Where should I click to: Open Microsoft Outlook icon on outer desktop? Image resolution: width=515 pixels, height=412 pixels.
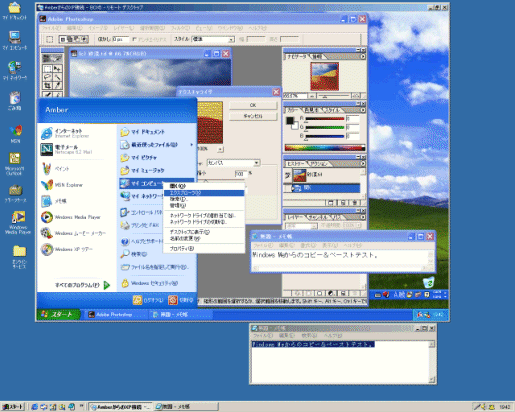coord(14,164)
